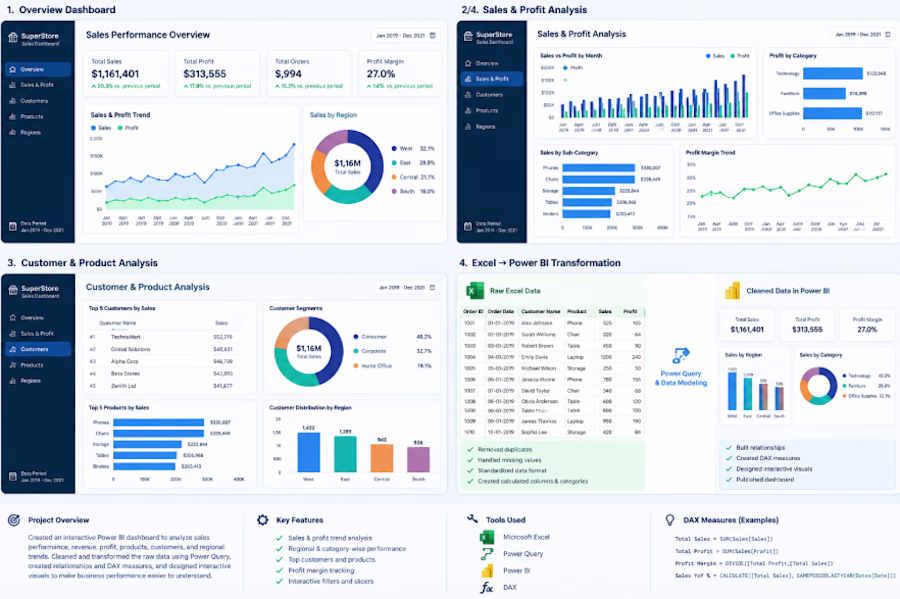Image resolution: width=900 pixels, height=599 pixels.
Task: Click checkmark next to Removed duplicates
Action: pos(470,449)
